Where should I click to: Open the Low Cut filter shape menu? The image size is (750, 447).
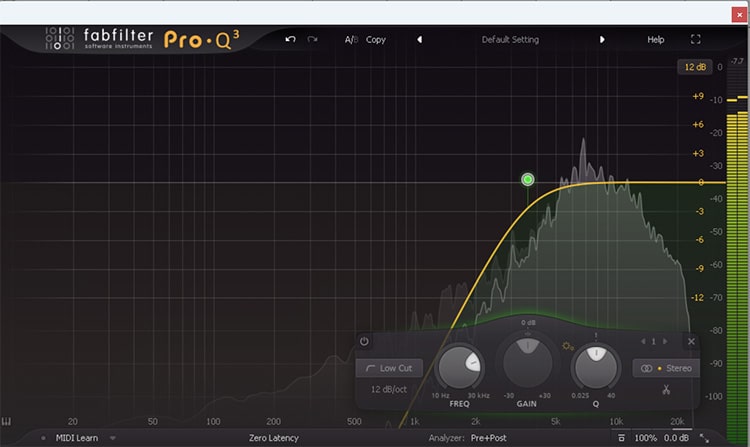[389, 368]
